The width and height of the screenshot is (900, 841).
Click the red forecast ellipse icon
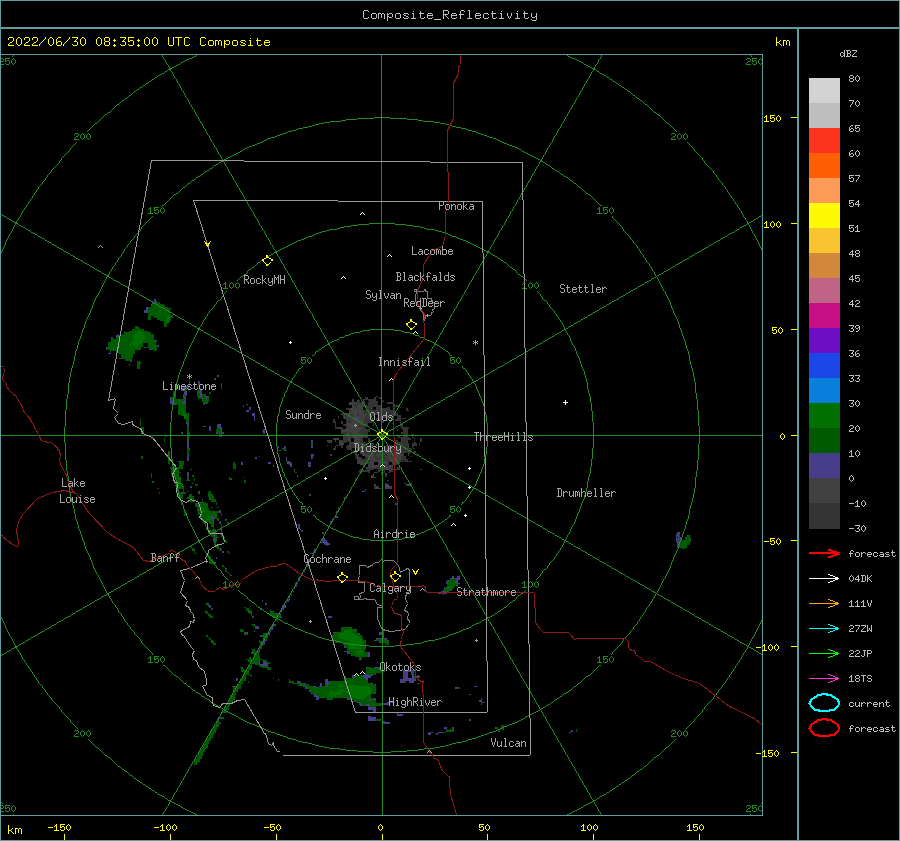coord(824,728)
